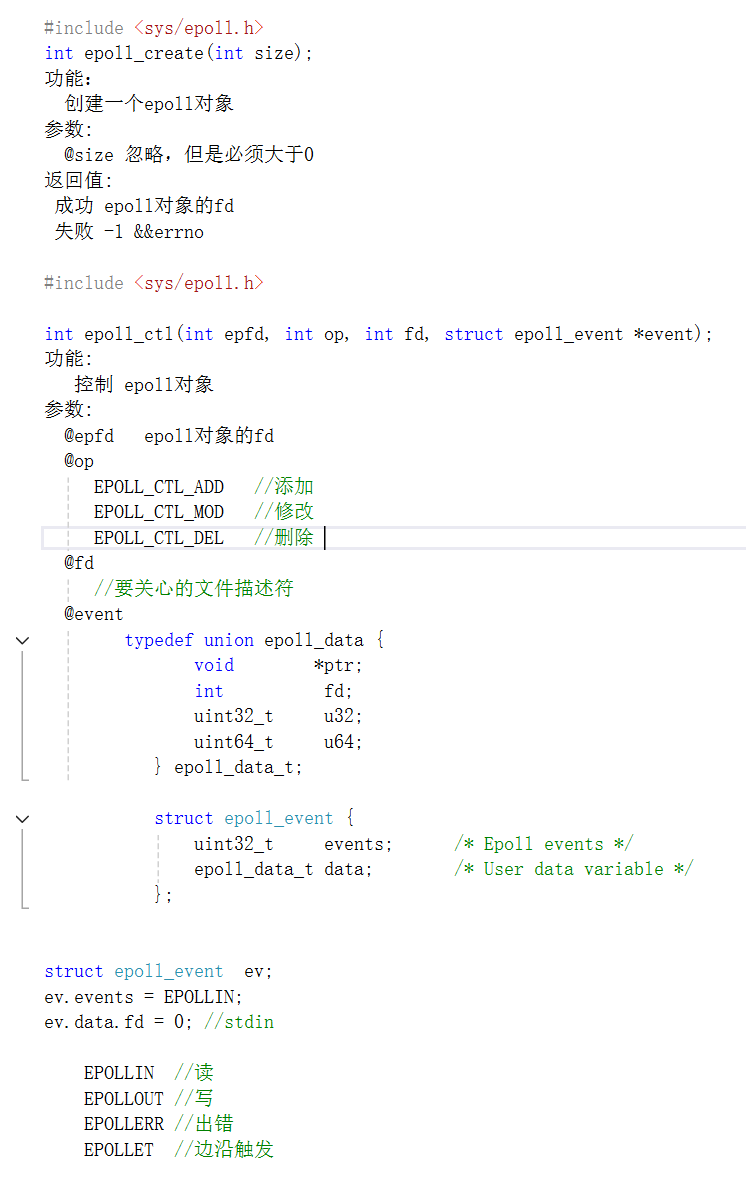The image size is (746, 1190).
Task: Click the 失败 -1 &&errno line
Action: coord(129,231)
